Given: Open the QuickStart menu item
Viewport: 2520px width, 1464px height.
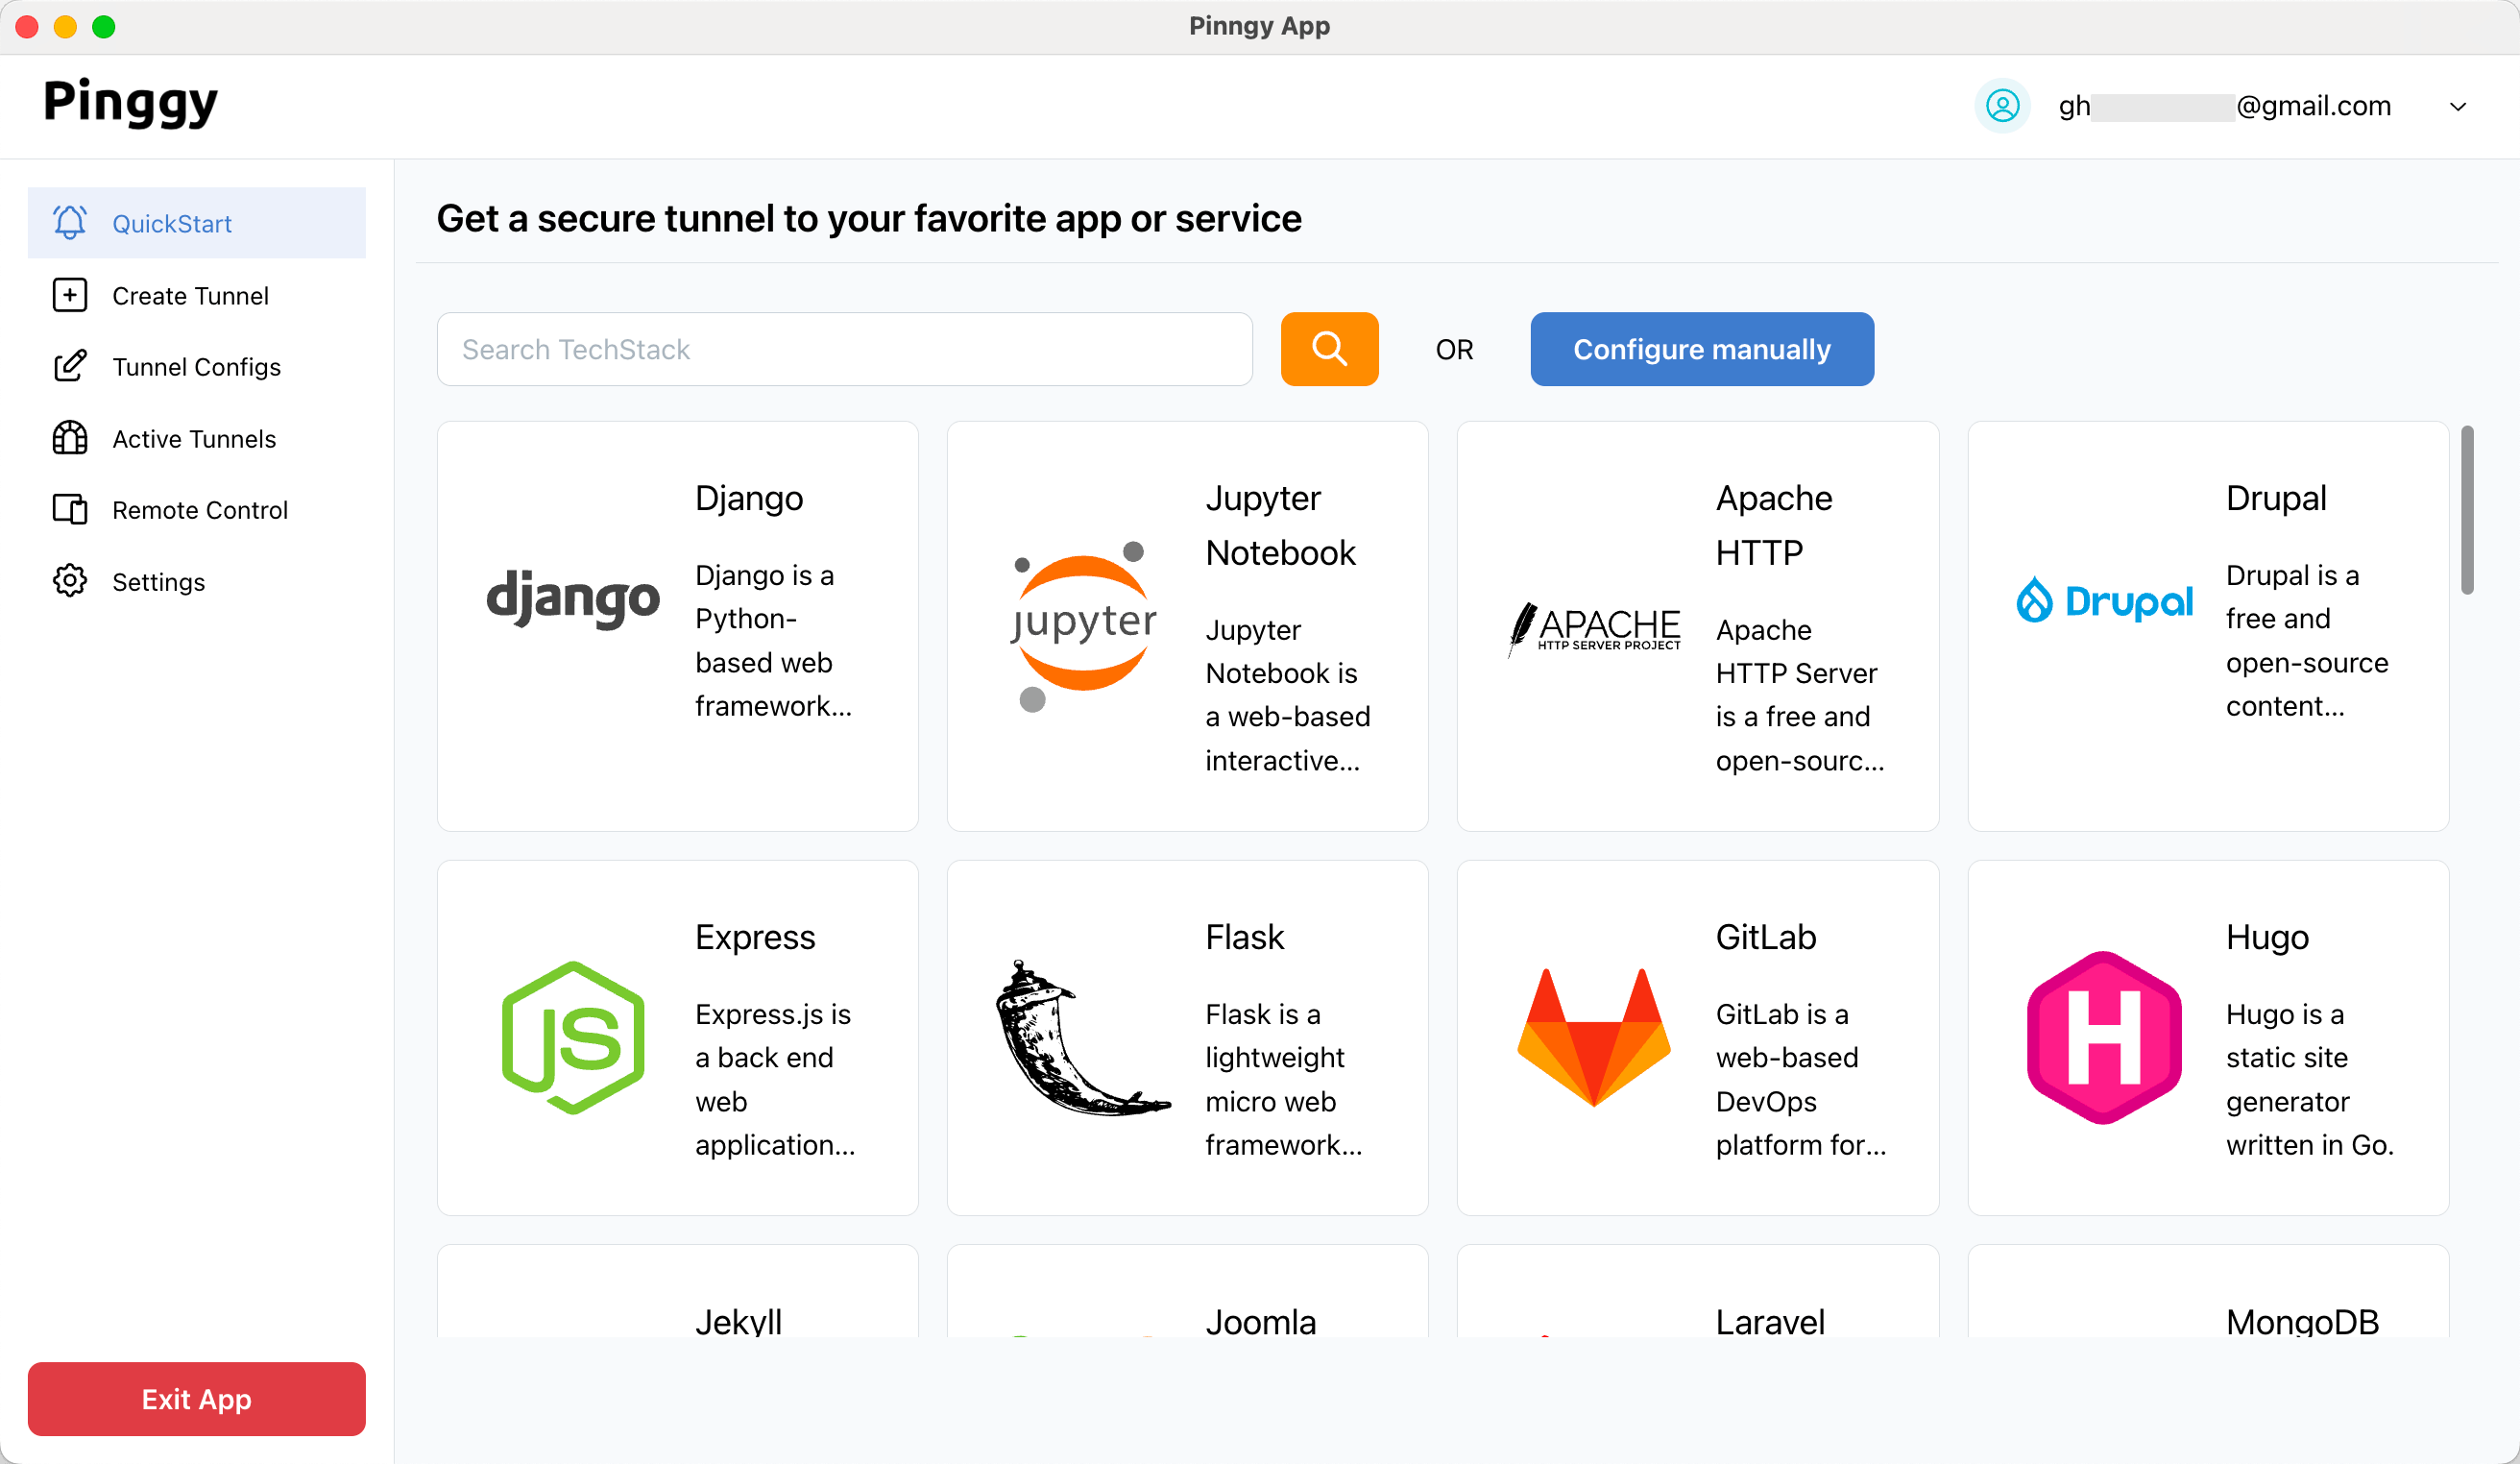Looking at the screenshot, I should coord(197,222).
